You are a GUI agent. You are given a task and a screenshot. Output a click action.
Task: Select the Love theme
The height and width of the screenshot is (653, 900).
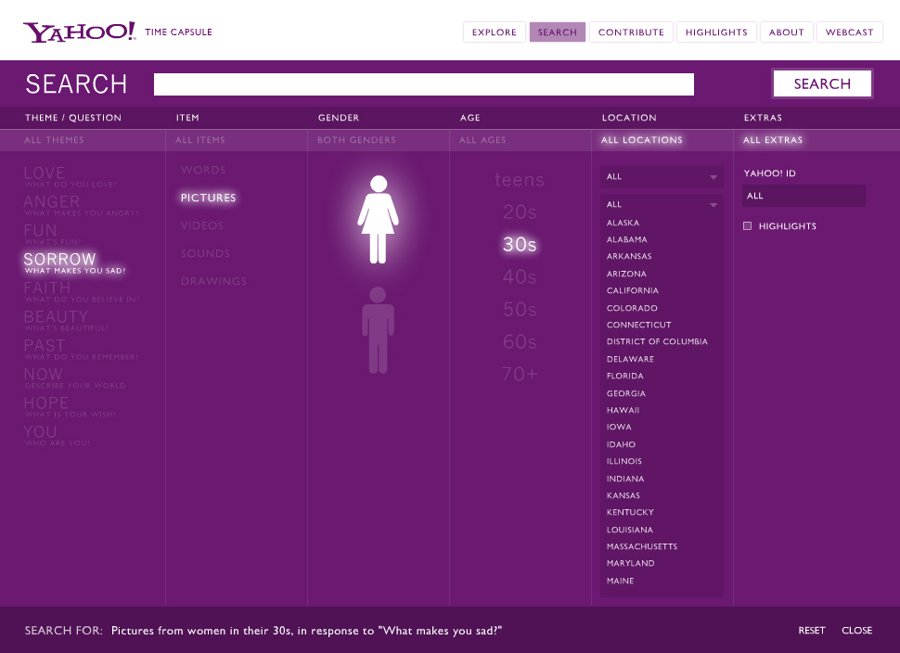tap(45, 174)
